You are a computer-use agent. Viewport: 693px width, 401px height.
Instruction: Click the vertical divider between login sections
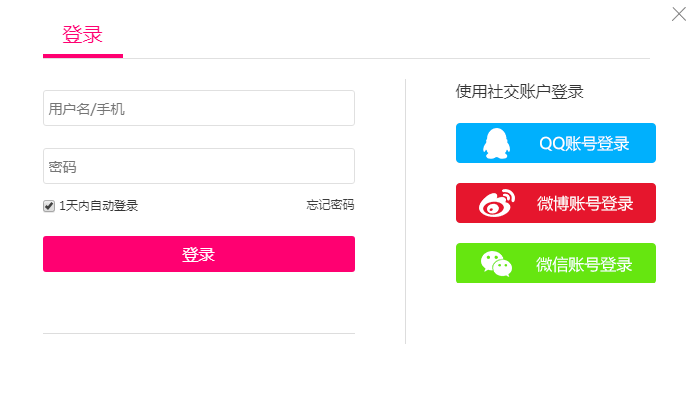(405, 211)
